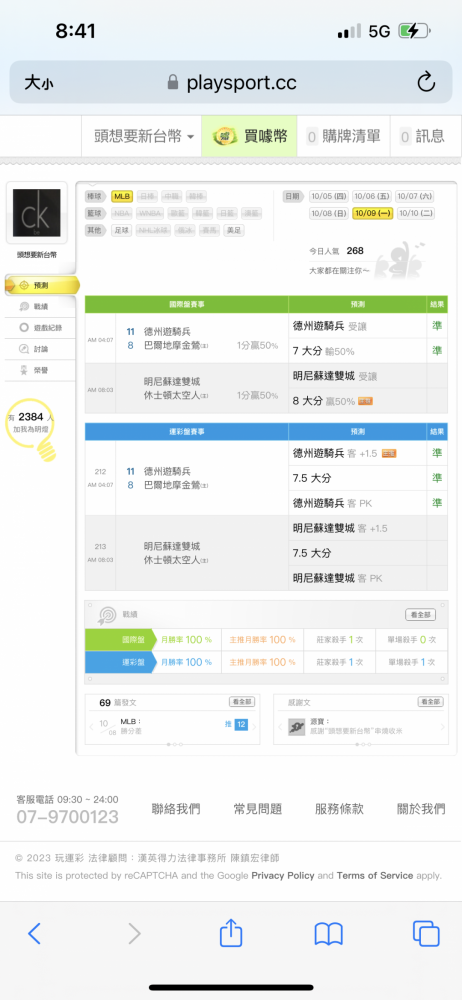Click the orange badge beside 贏50%

(366, 401)
